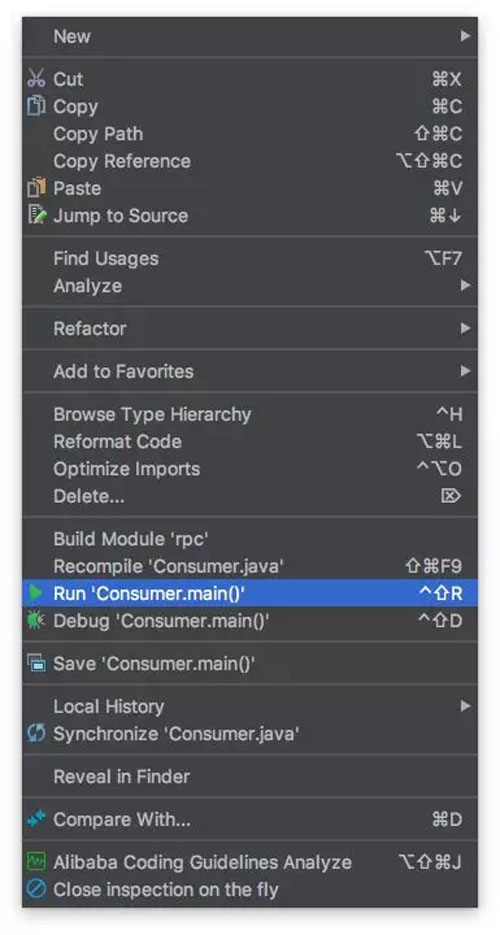Click the Compare With arrows icon
Viewport: 500px width, 935px height.
tap(36, 819)
